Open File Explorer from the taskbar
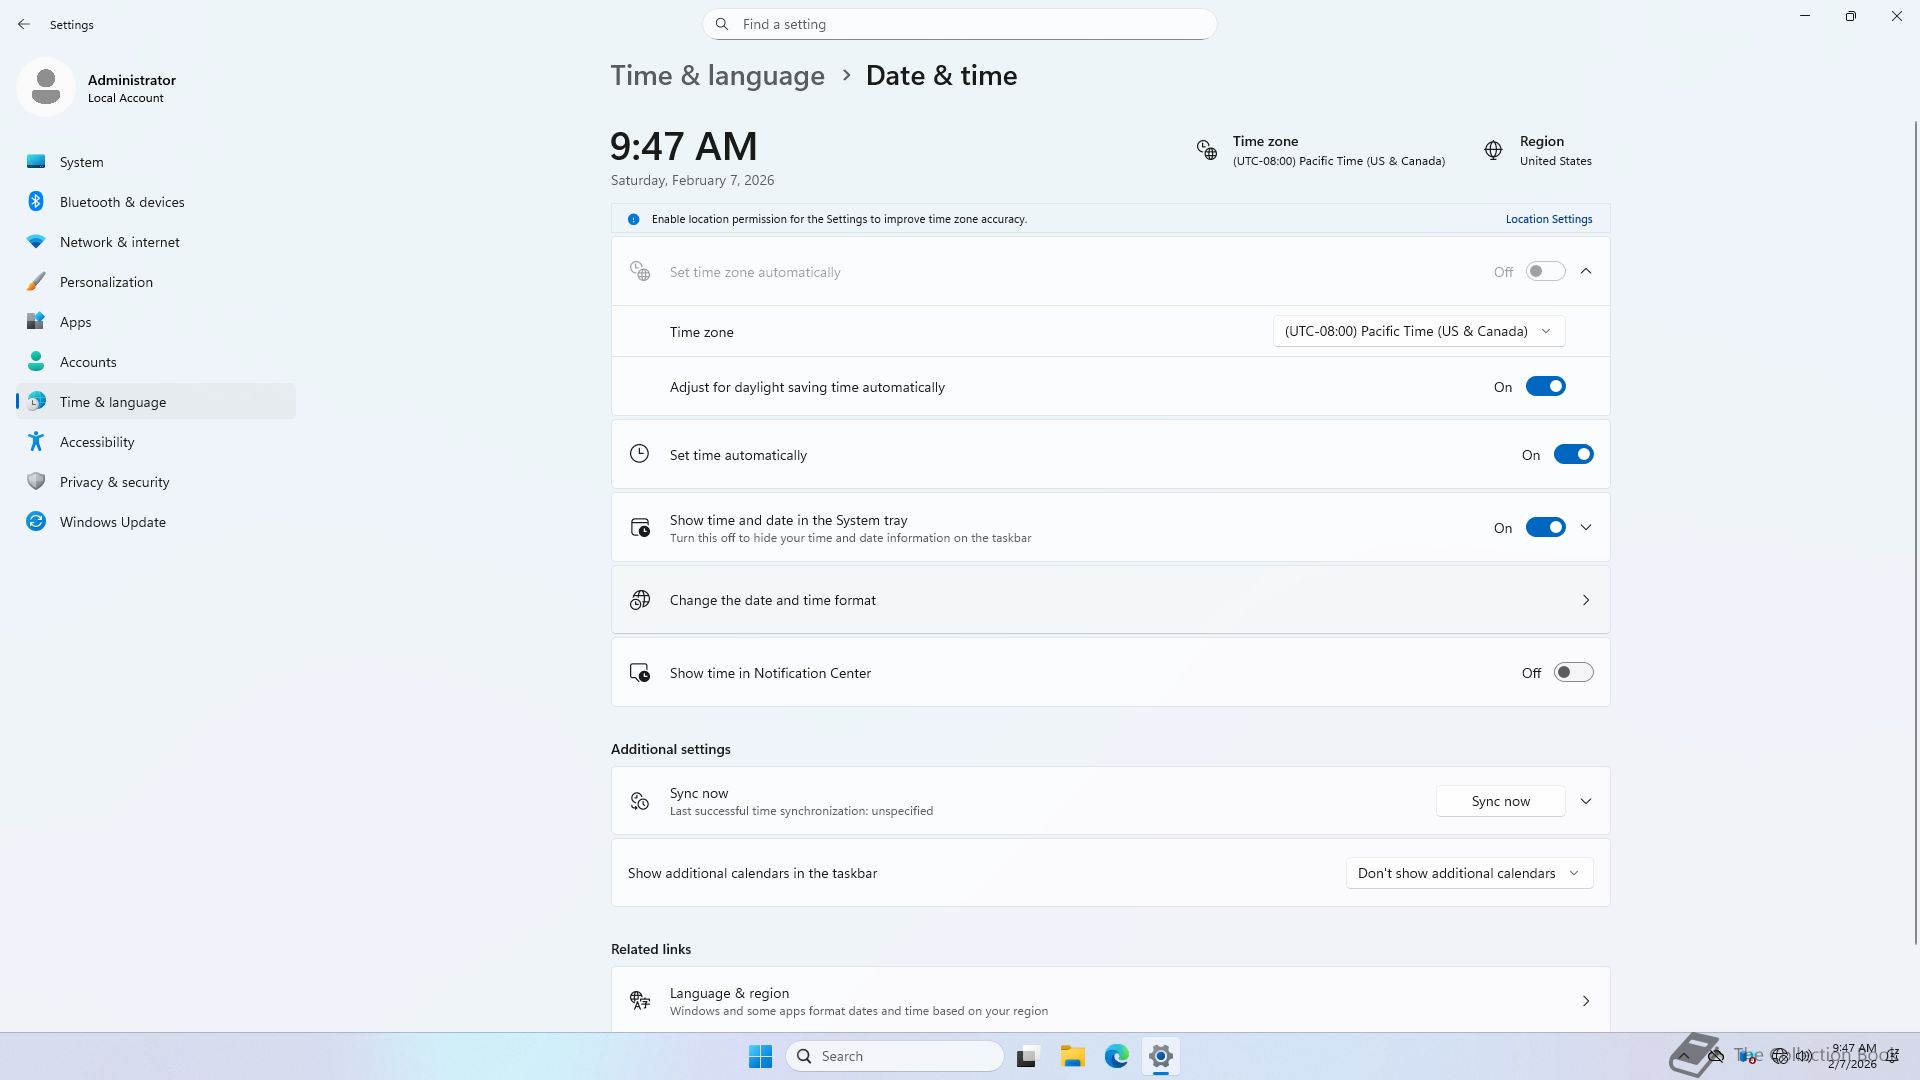The width and height of the screenshot is (1920, 1080). pyautogui.click(x=1072, y=1056)
